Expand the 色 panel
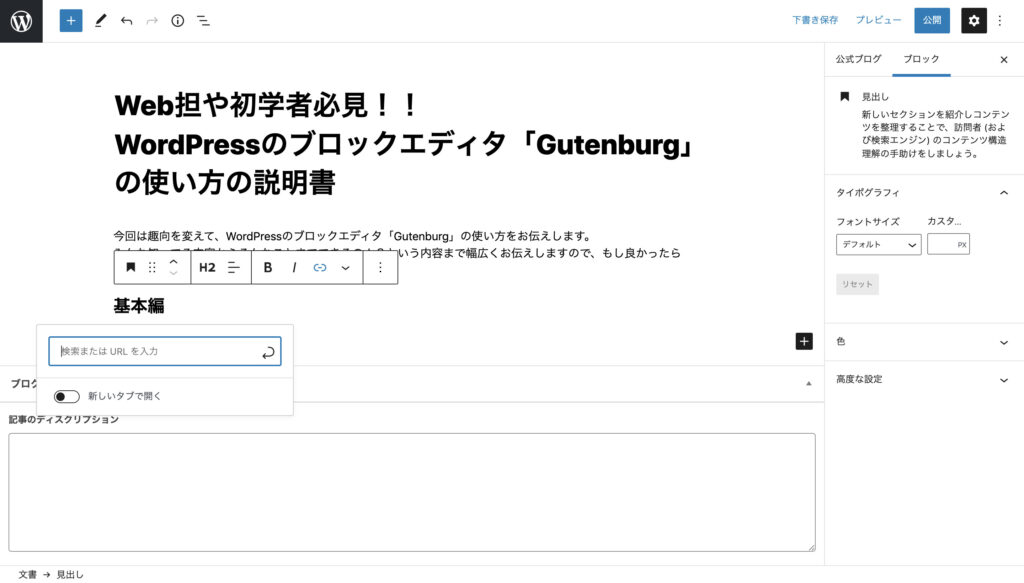 (x=923, y=341)
